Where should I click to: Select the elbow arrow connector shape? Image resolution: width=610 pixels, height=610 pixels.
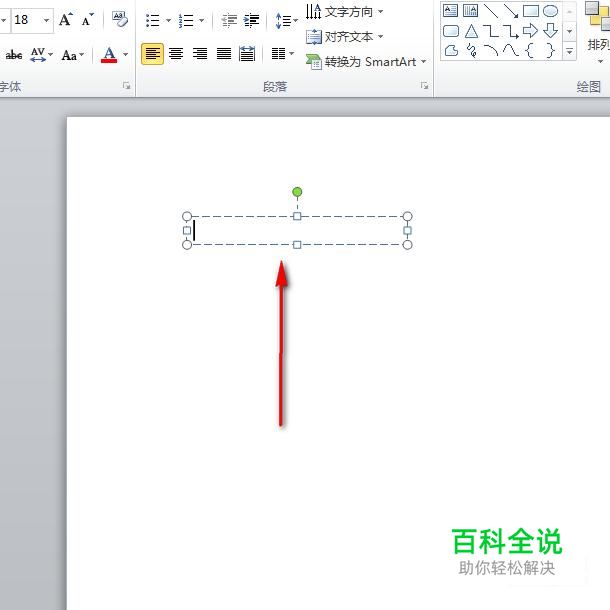[x=511, y=31]
